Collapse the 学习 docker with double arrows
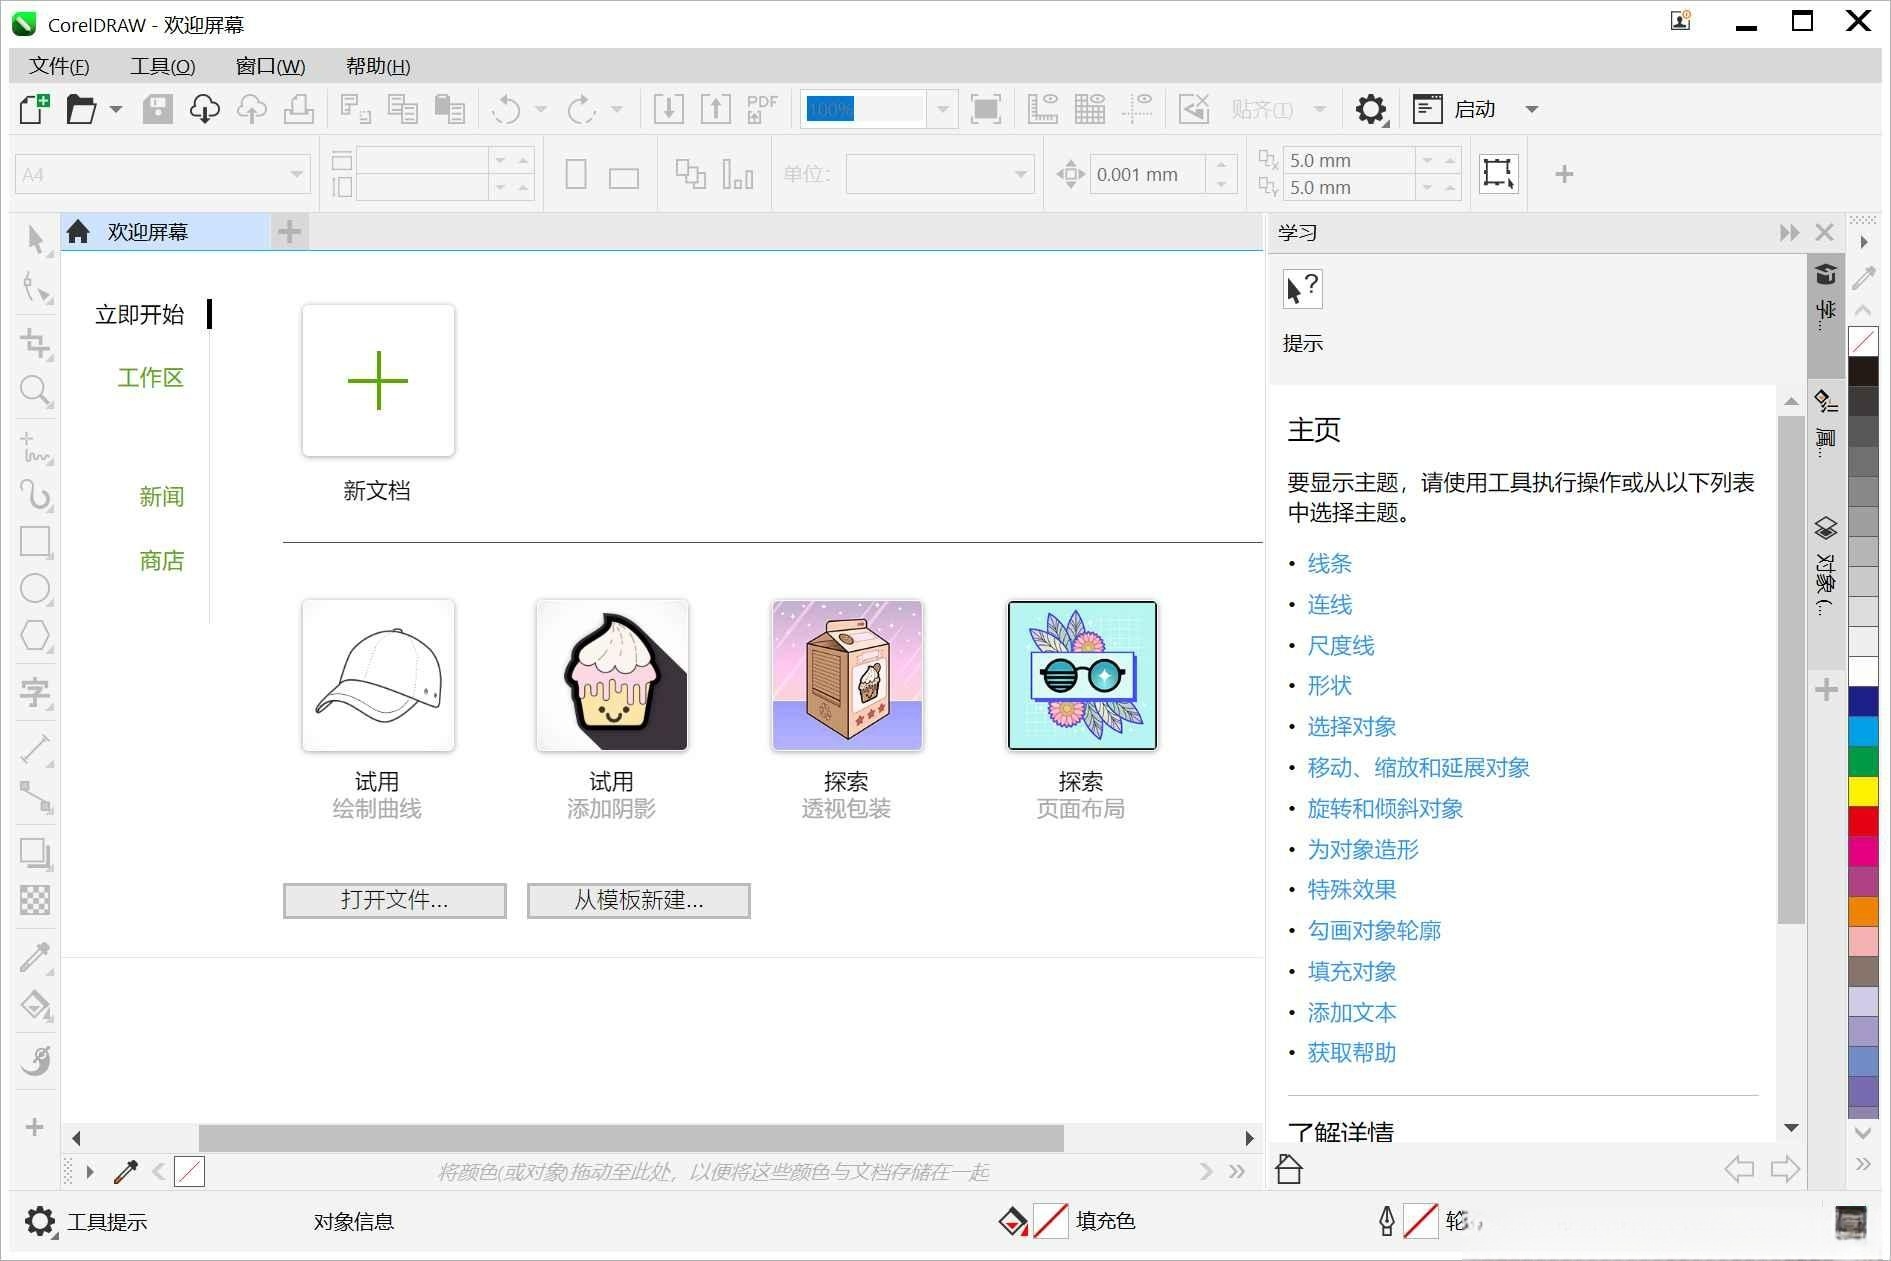The width and height of the screenshot is (1891, 1261). point(1790,233)
